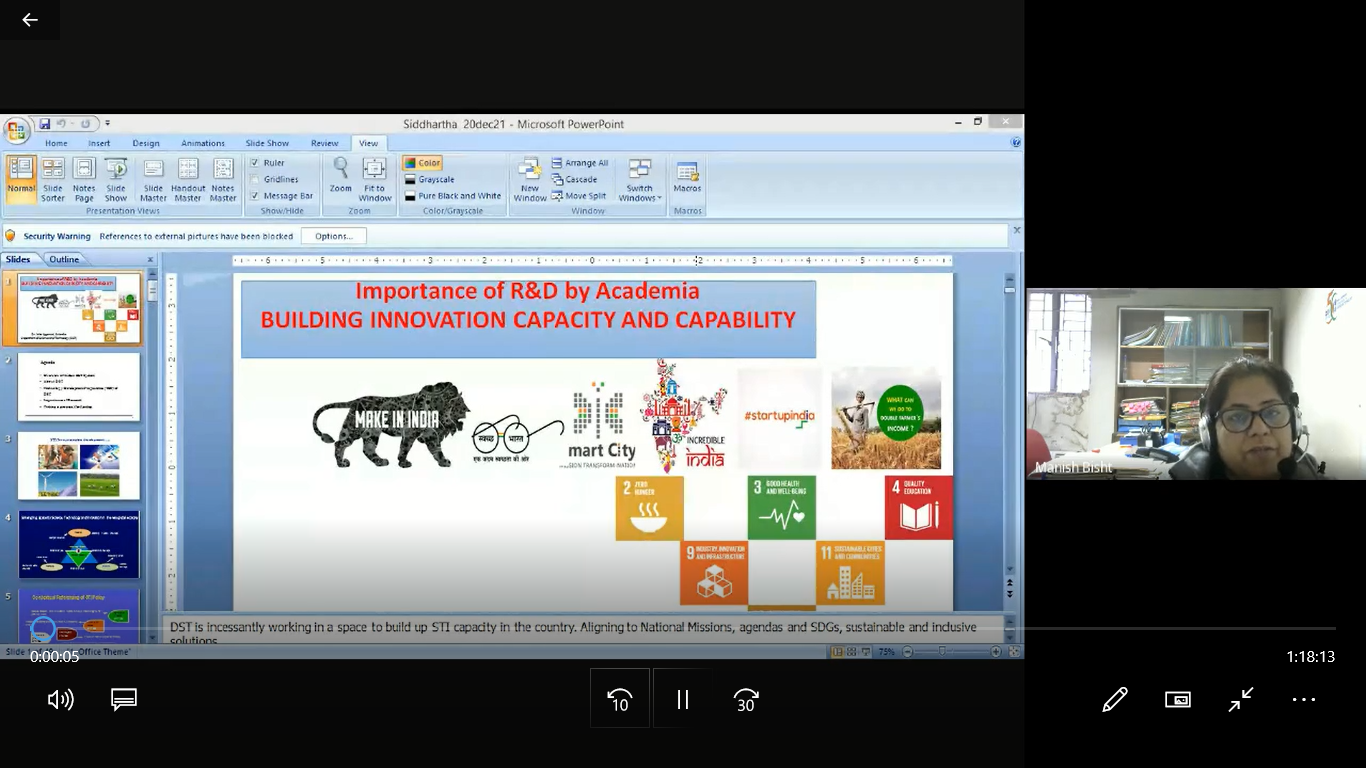Toggle the Ruler checkbox
Viewport: 1366px width, 768px height.
(255, 162)
